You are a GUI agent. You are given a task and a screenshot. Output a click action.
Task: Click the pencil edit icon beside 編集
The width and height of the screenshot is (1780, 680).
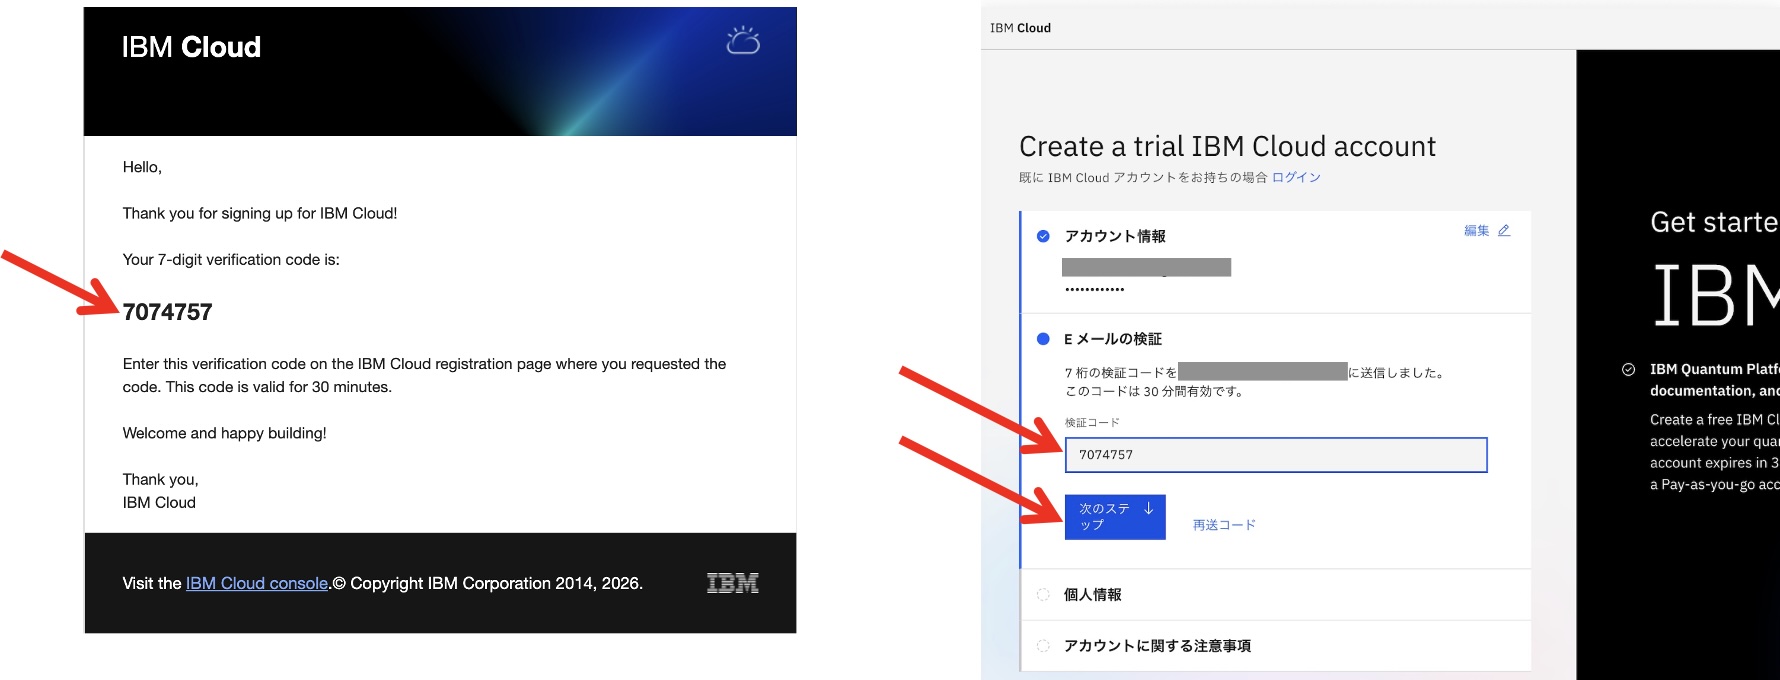(1504, 230)
